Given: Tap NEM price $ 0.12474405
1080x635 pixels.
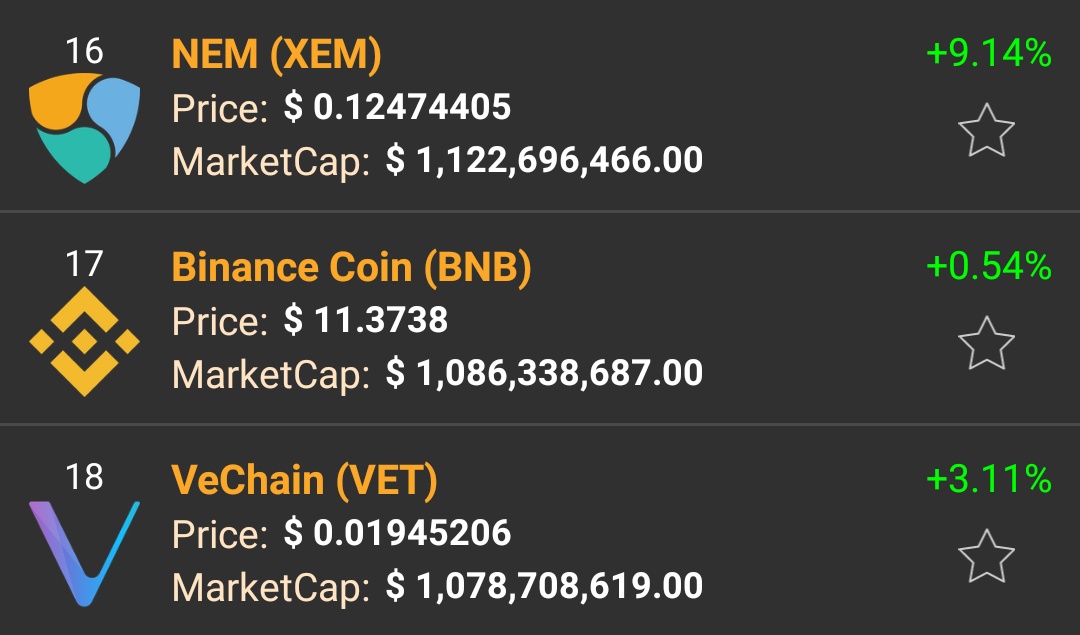Looking at the screenshot, I should click(x=397, y=107).
